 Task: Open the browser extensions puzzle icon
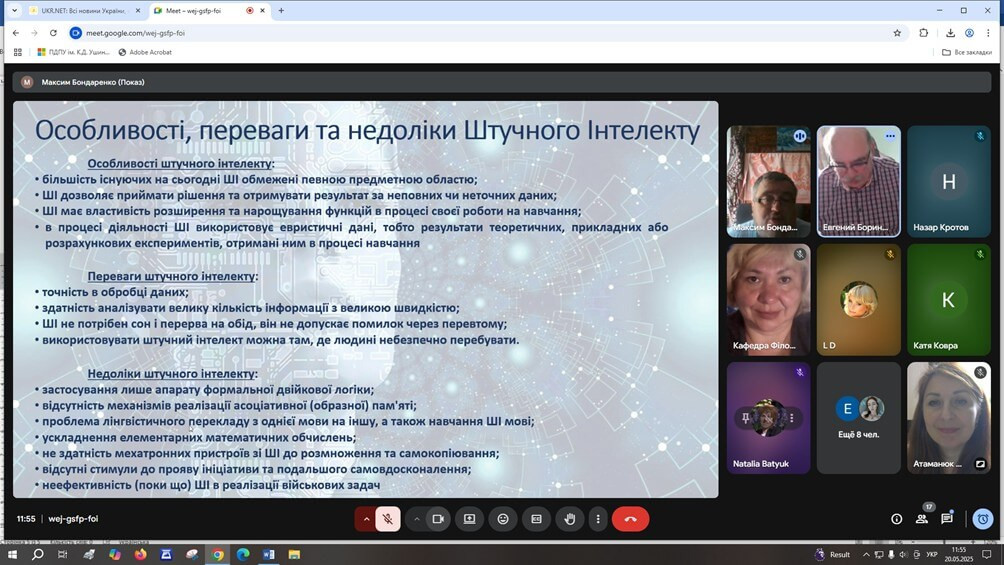(x=923, y=33)
